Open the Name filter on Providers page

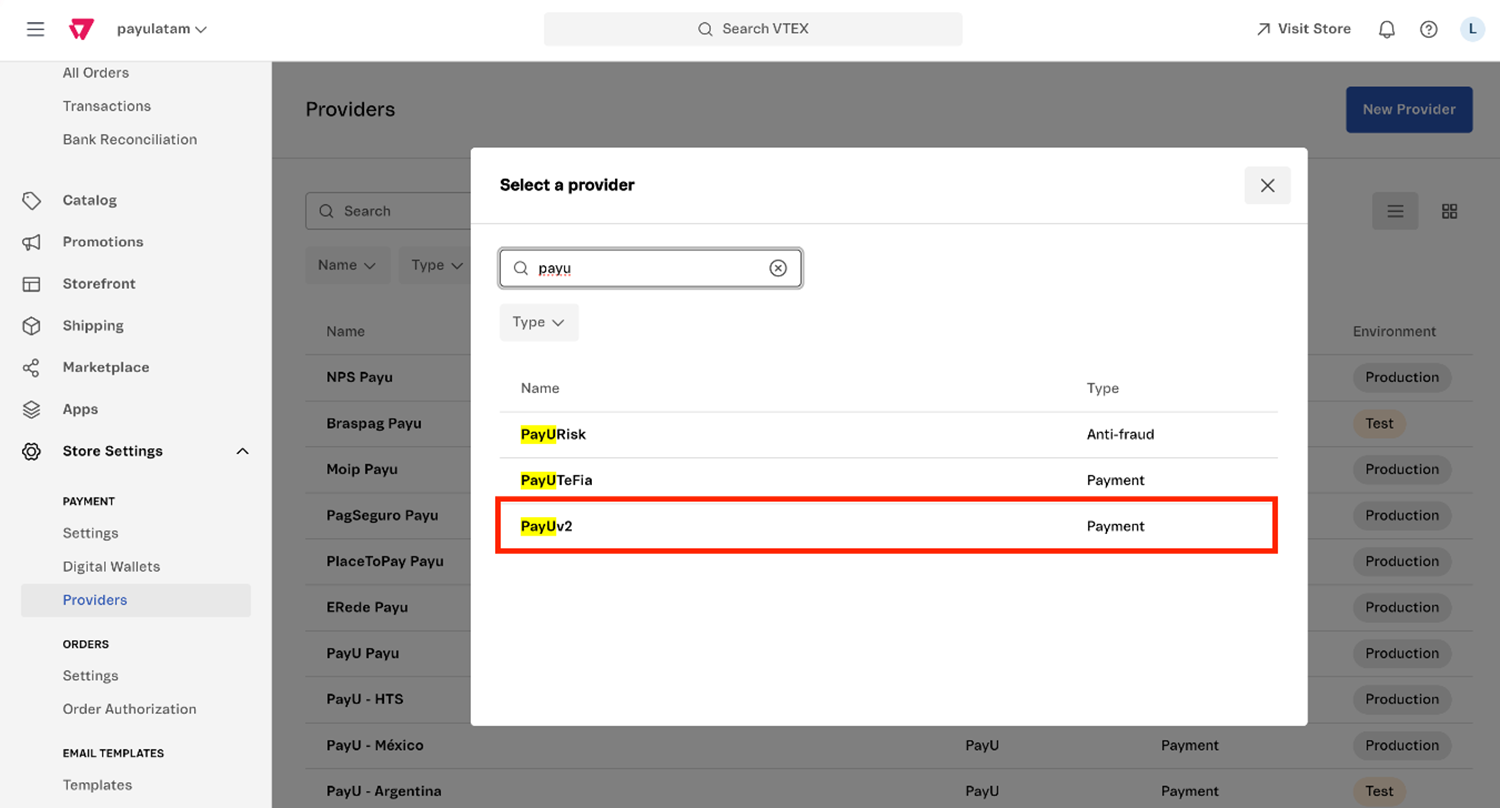point(347,265)
